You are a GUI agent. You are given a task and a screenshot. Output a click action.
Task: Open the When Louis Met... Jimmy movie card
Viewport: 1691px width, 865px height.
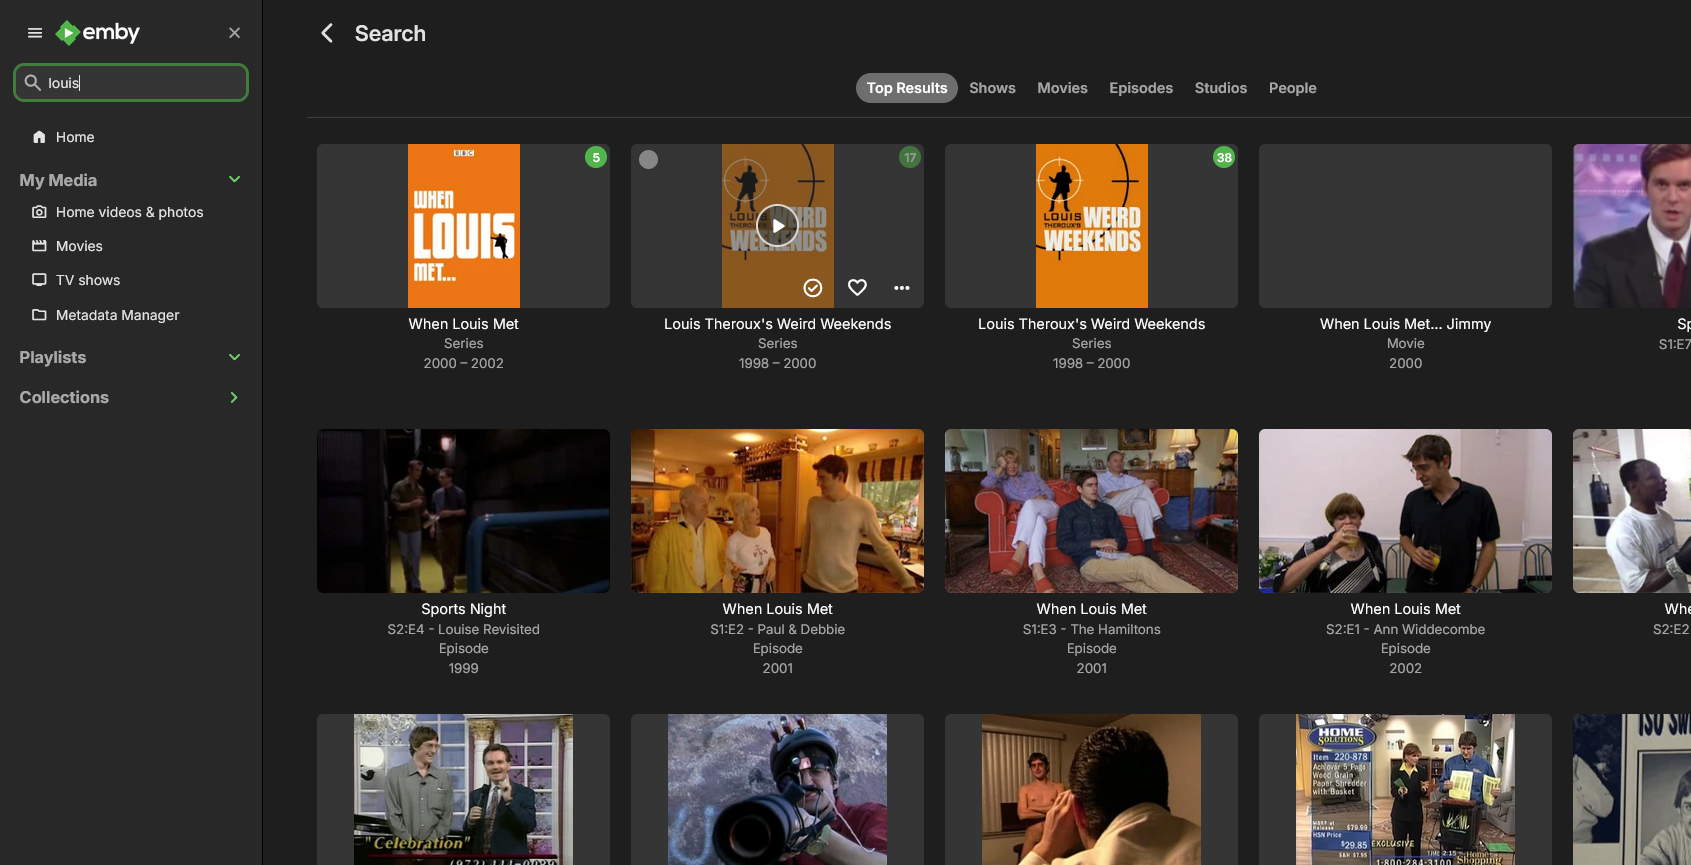tap(1405, 226)
